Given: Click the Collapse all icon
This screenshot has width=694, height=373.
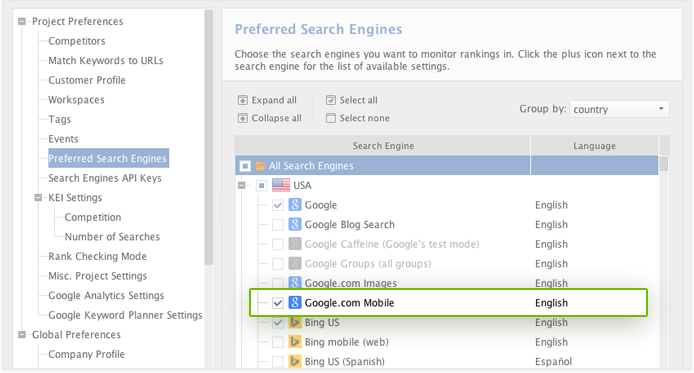Looking at the screenshot, I should [x=243, y=118].
